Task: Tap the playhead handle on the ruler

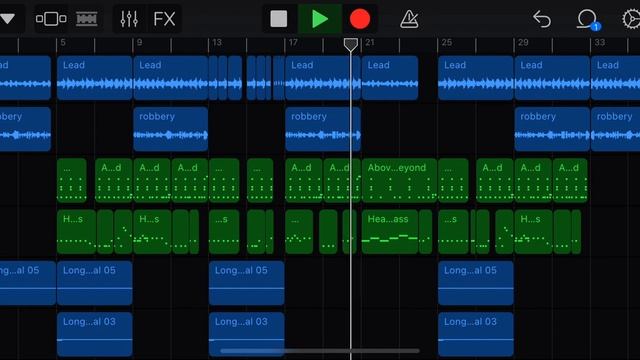Action: pos(351,45)
